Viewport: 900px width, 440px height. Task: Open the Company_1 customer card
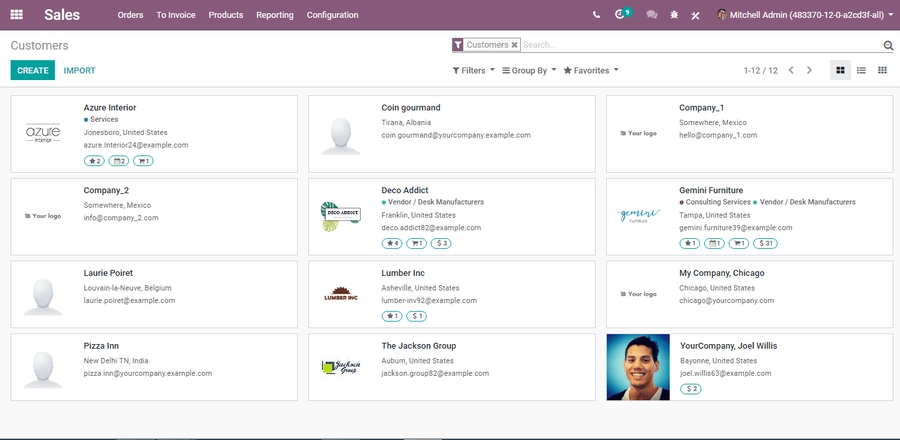750,134
